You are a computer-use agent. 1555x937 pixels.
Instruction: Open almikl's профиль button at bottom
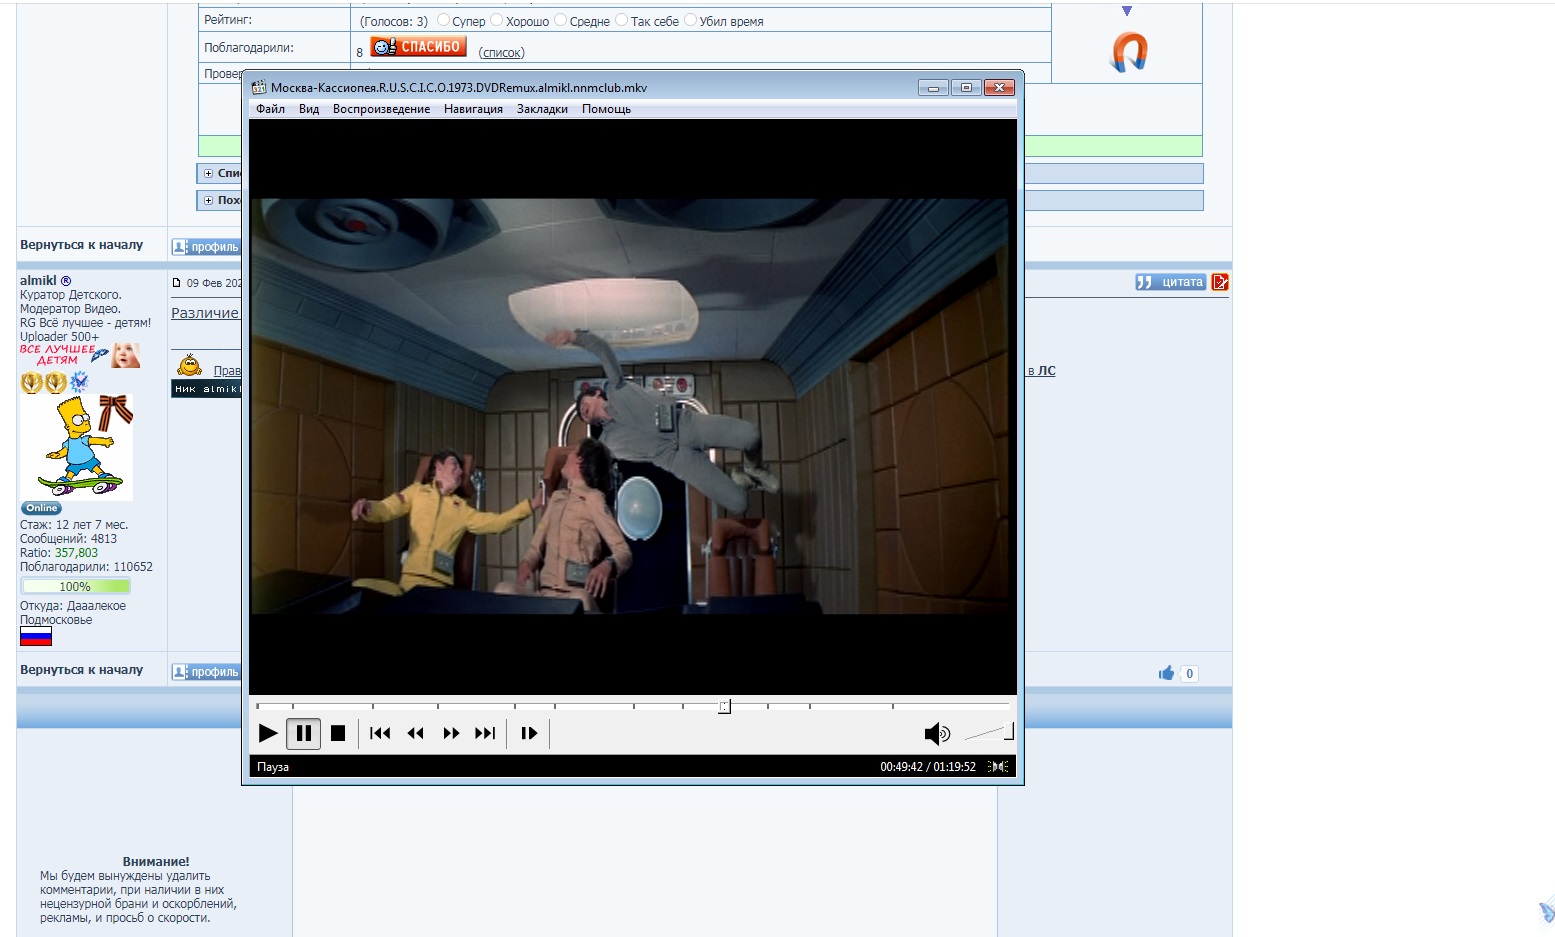[206, 672]
